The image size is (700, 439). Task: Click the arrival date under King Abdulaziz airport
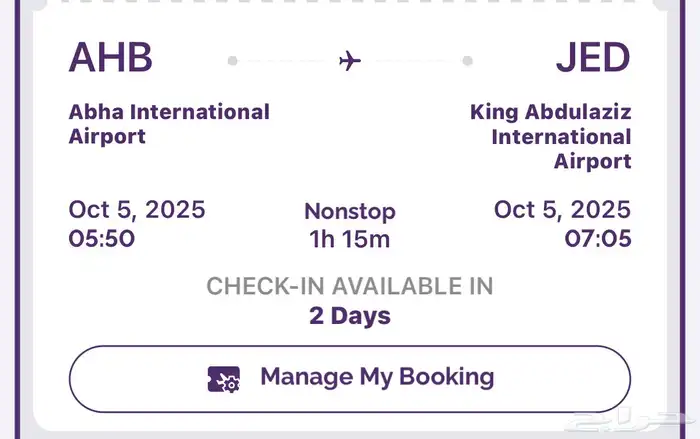[x=563, y=210]
